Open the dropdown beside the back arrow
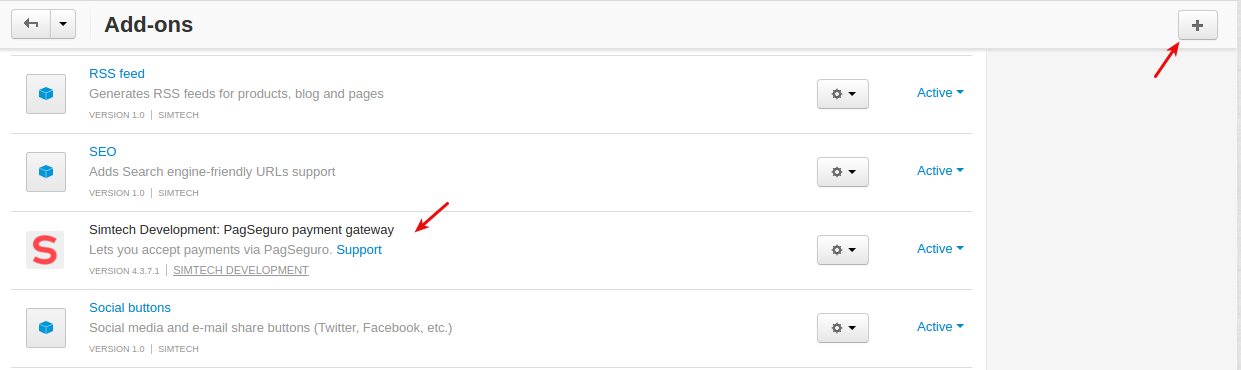Screen dimensions: 1241x370 pyautogui.click(x=63, y=25)
